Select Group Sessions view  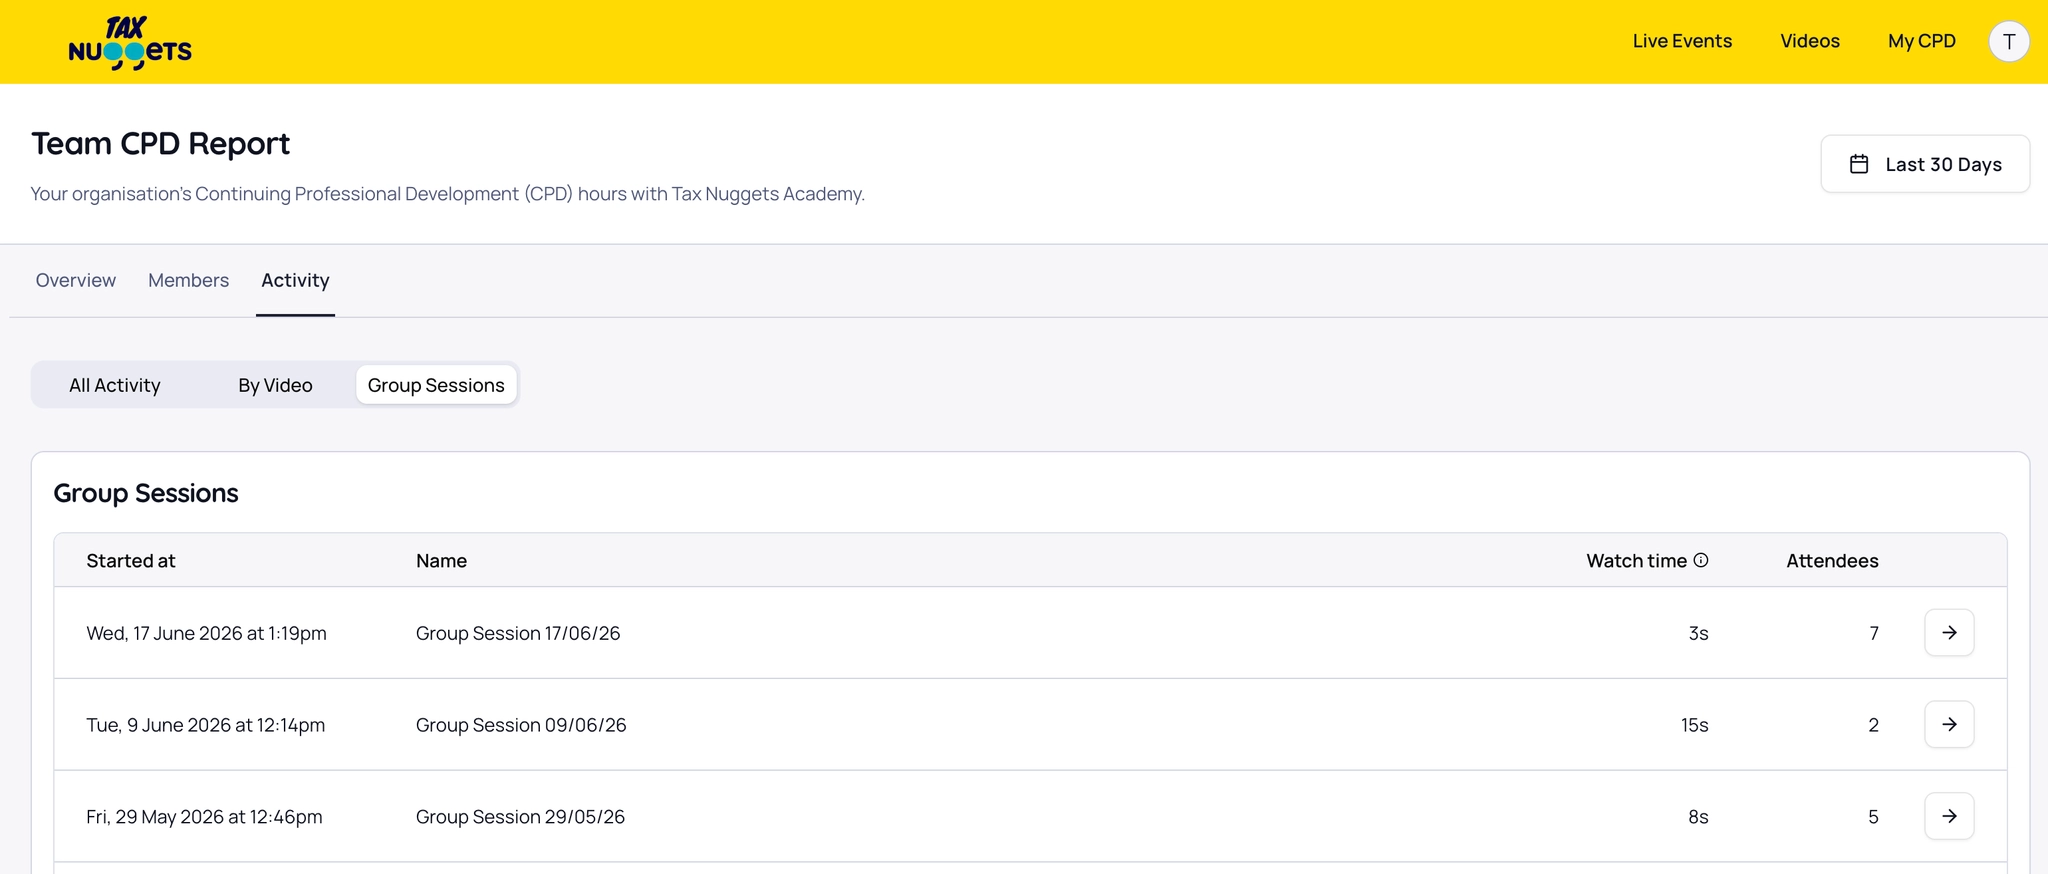tap(436, 385)
